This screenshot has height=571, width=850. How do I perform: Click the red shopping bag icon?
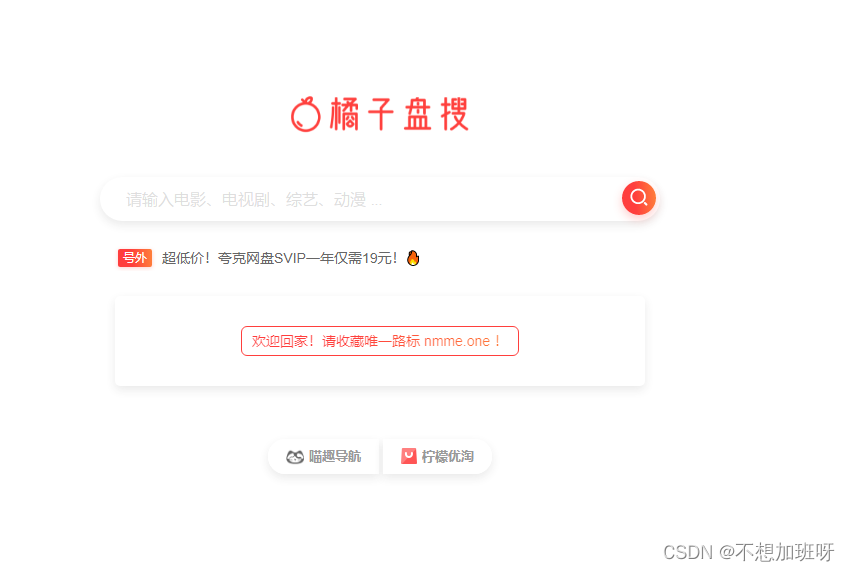click(x=409, y=457)
